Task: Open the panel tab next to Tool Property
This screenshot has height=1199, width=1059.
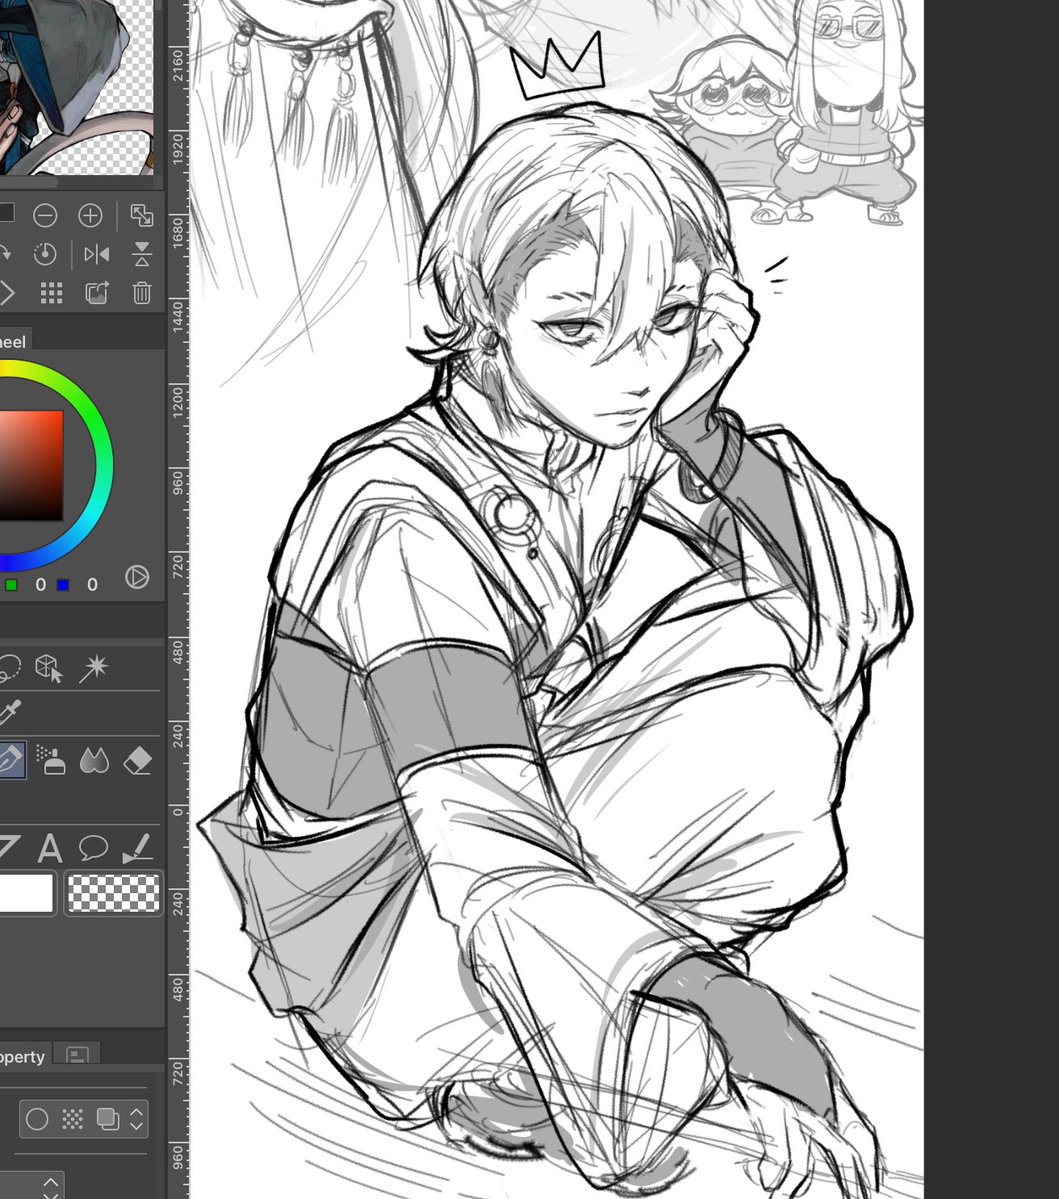Action: (x=77, y=1055)
